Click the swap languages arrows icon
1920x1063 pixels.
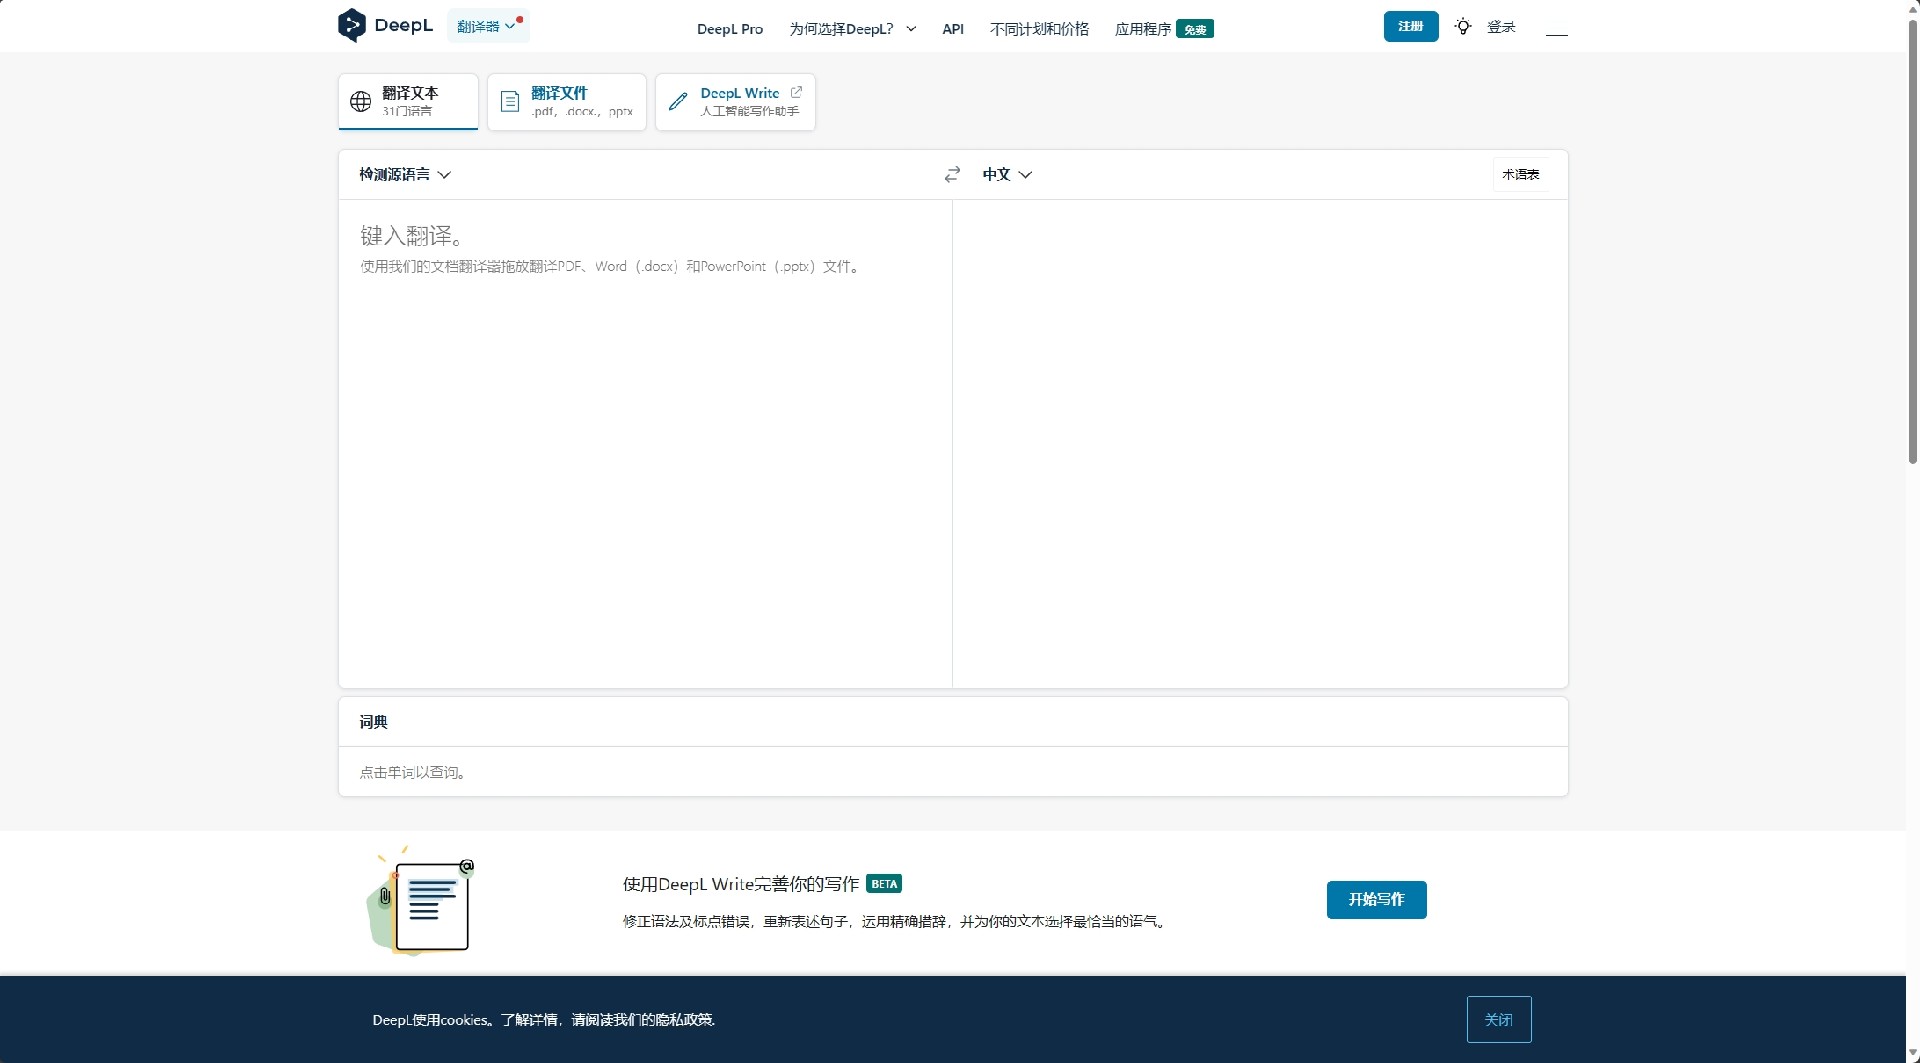[x=952, y=174]
